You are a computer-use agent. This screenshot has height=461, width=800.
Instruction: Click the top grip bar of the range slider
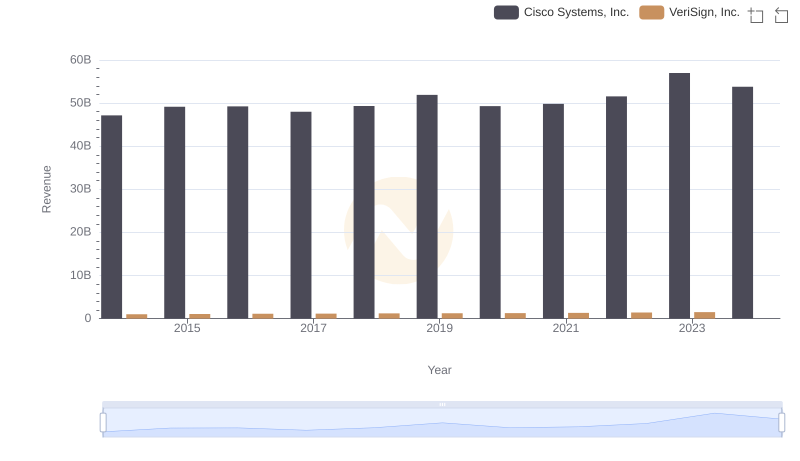442,404
